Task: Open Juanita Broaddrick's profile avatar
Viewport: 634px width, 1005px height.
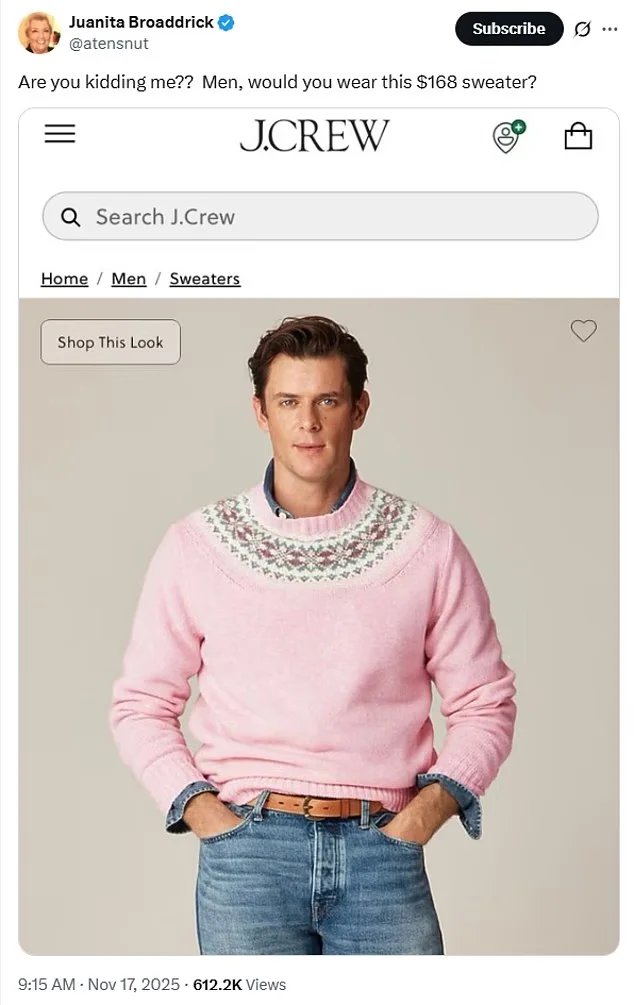Action: coord(40,32)
